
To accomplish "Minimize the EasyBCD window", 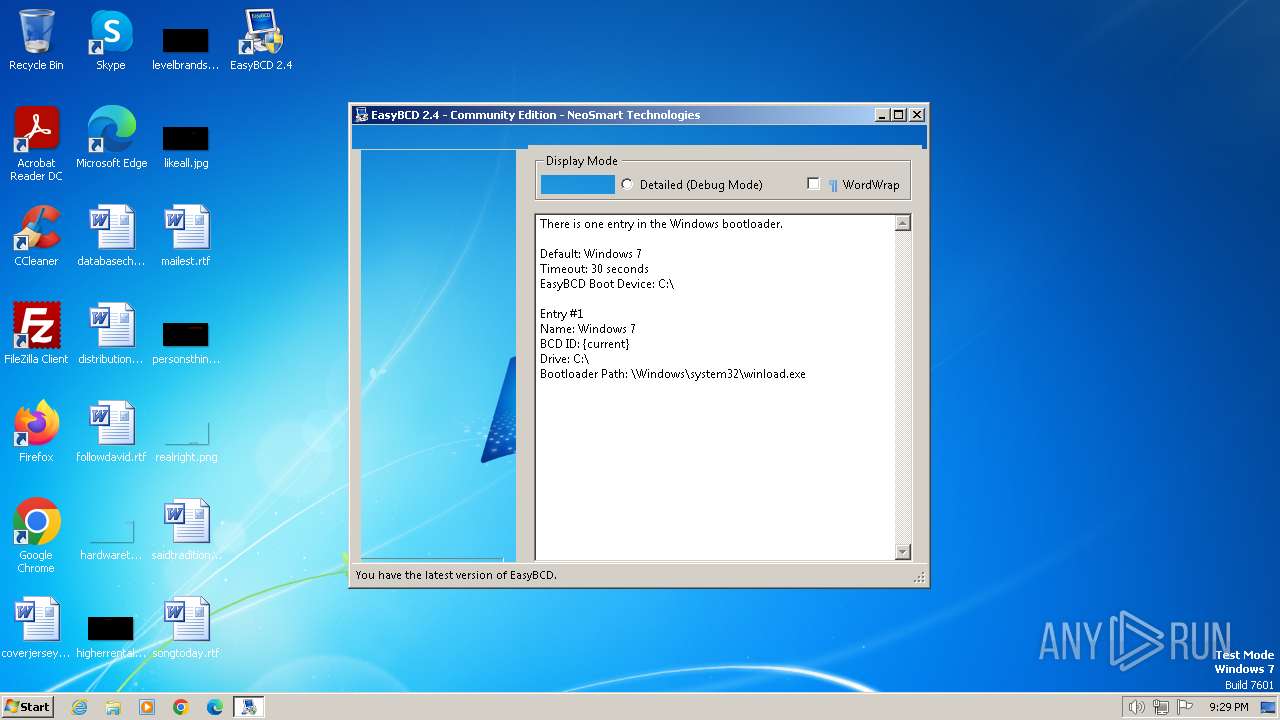I will click(882, 115).
